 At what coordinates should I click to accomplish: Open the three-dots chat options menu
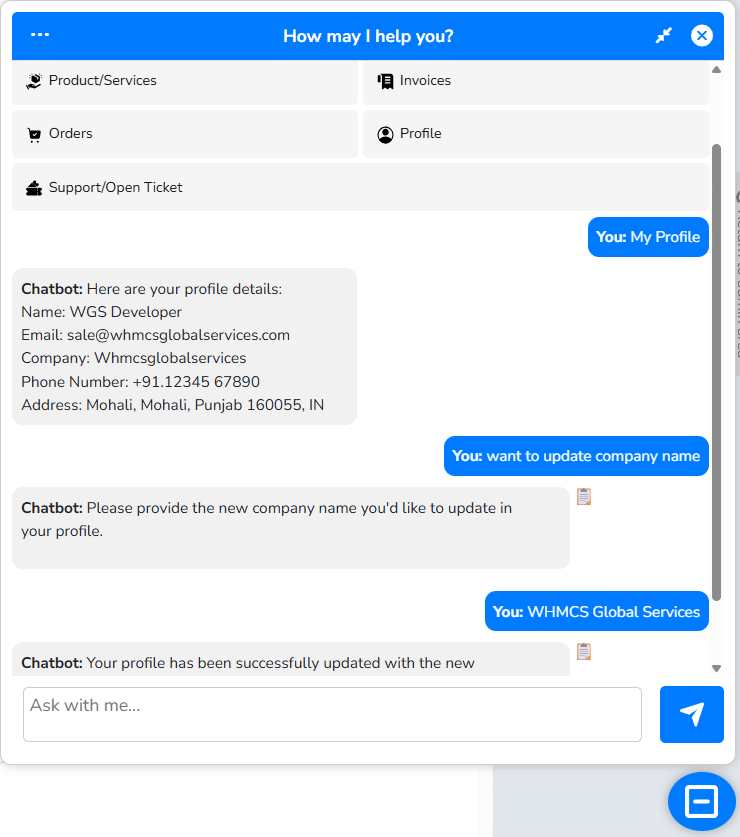point(40,35)
